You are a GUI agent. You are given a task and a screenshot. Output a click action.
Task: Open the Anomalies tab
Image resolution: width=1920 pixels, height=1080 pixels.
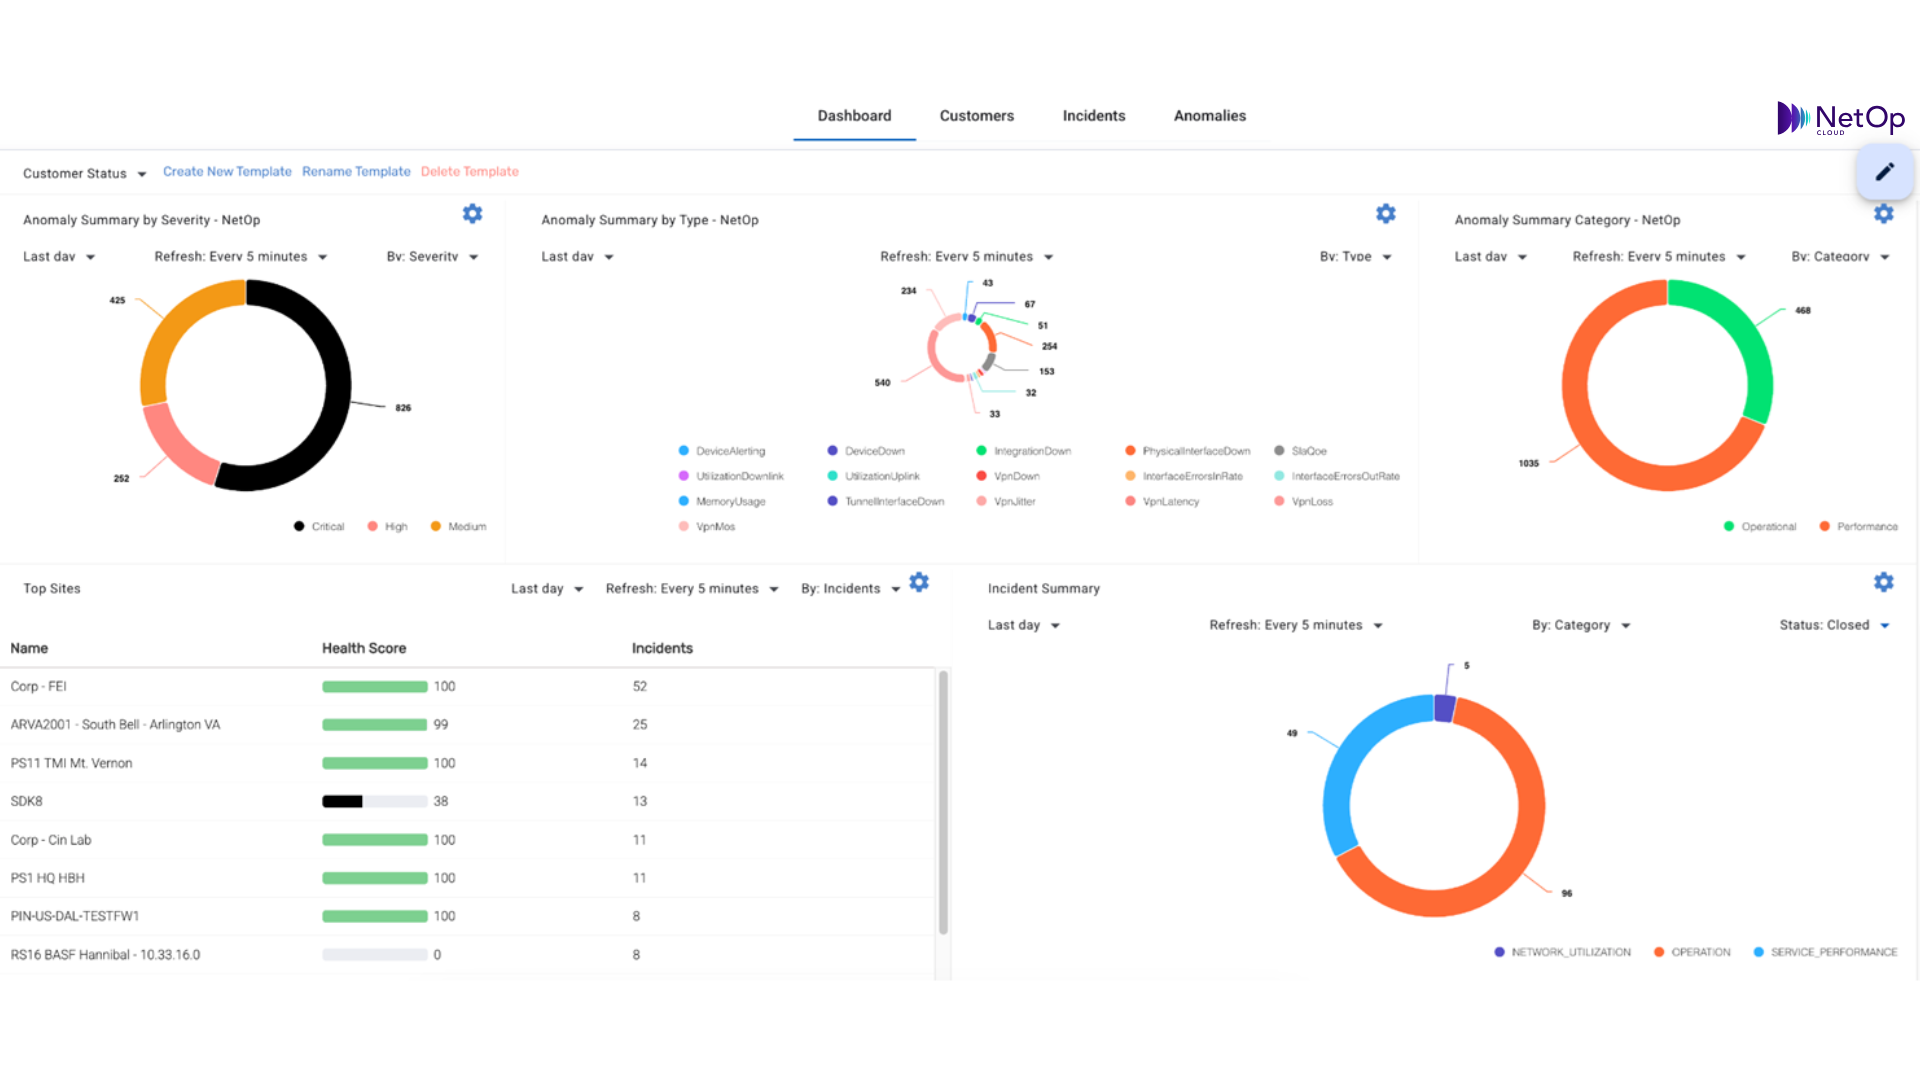pyautogui.click(x=1209, y=116)
